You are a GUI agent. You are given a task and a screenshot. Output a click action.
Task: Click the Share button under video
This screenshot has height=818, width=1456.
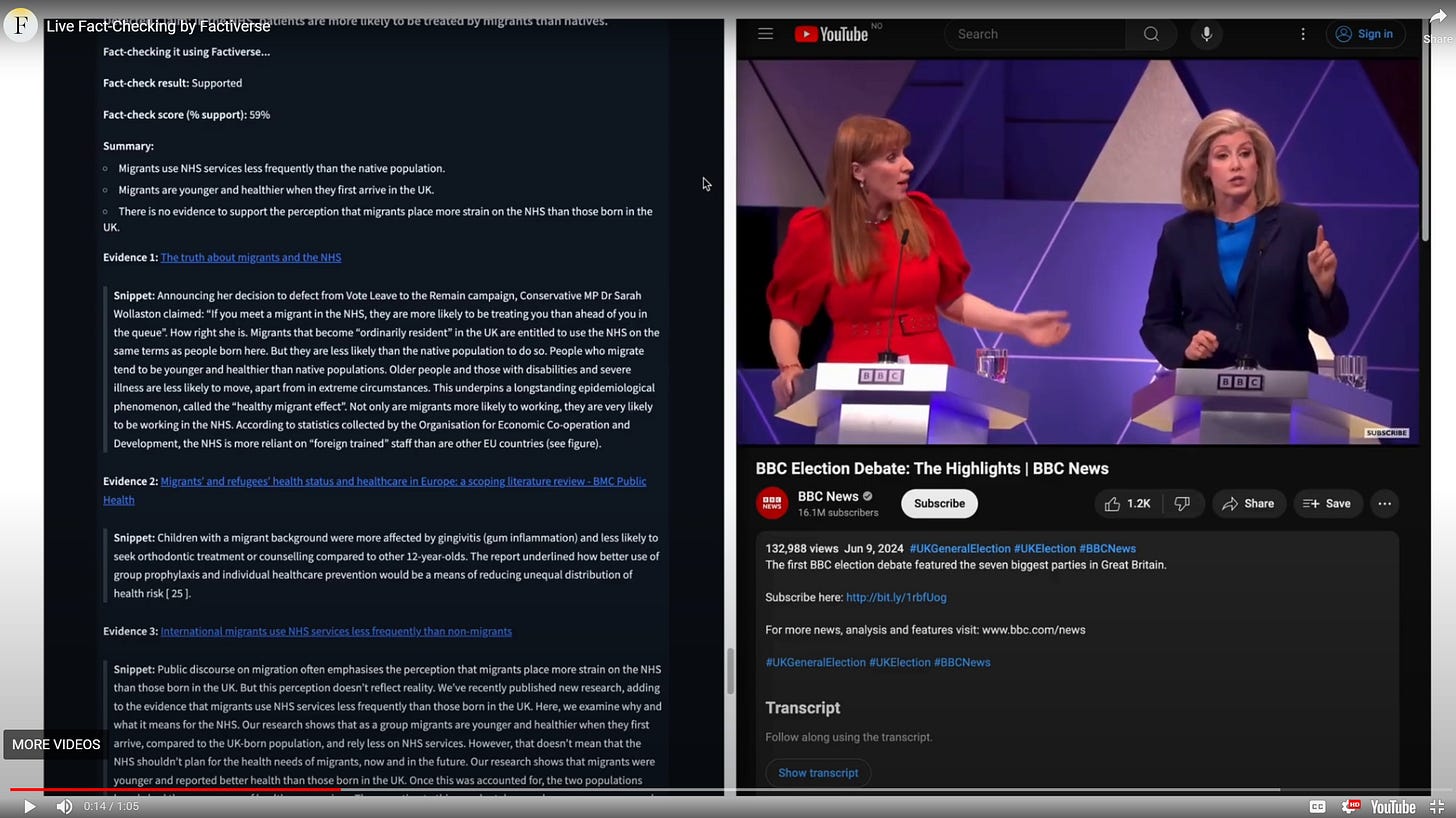(1248, 503)
